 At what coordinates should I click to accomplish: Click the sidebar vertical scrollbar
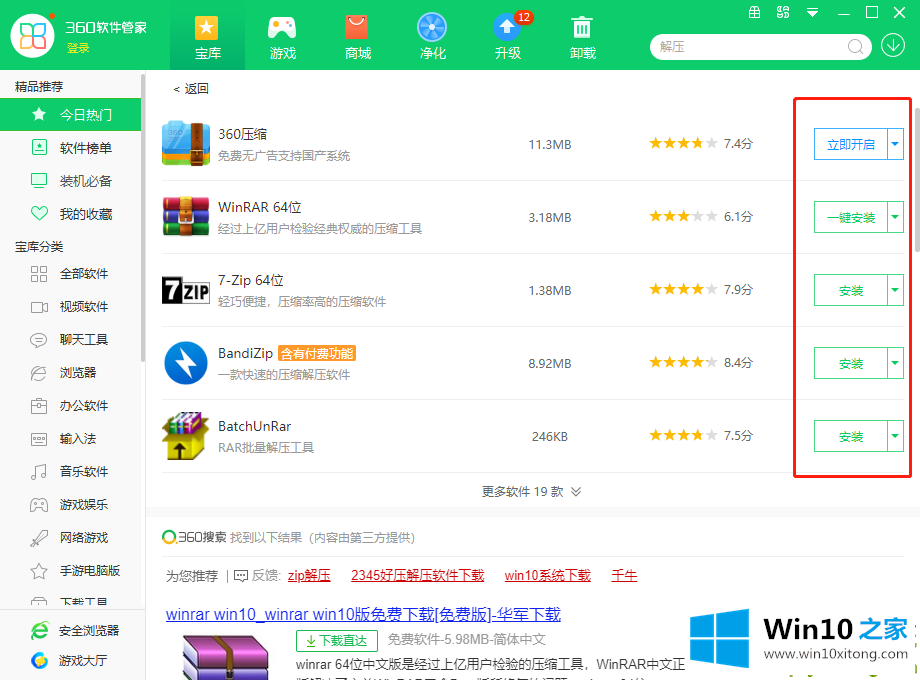pyautogui.click(x=143, y=217)
